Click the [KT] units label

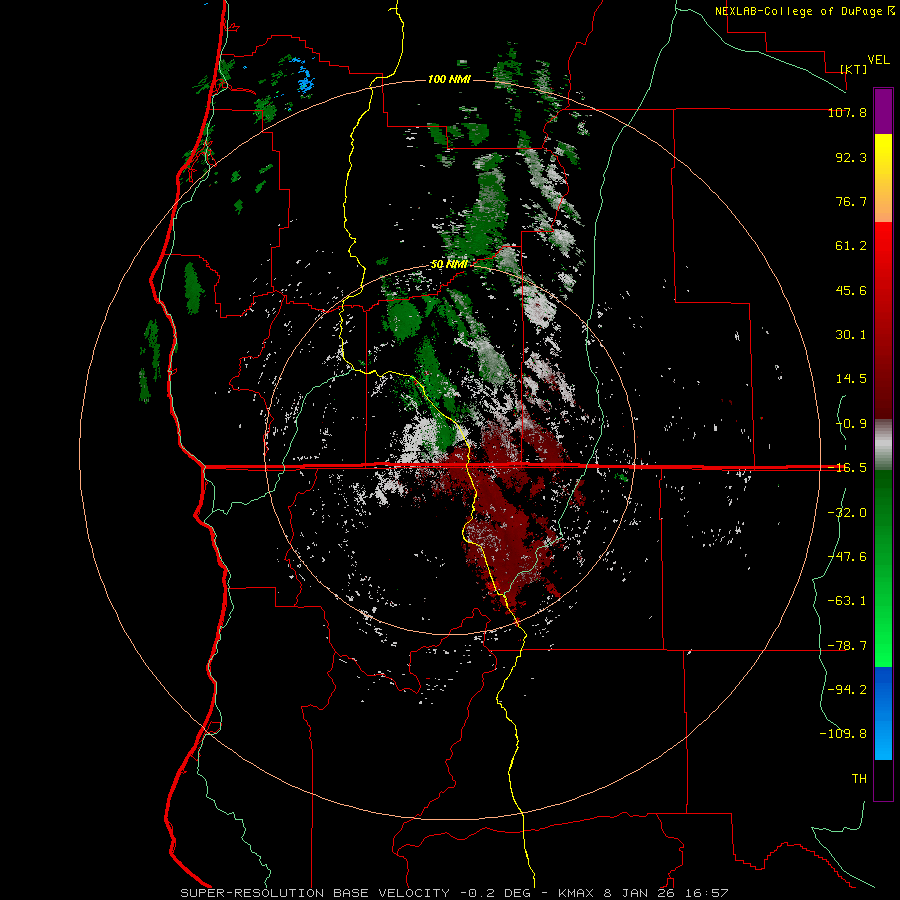click(x=854, y=69)
